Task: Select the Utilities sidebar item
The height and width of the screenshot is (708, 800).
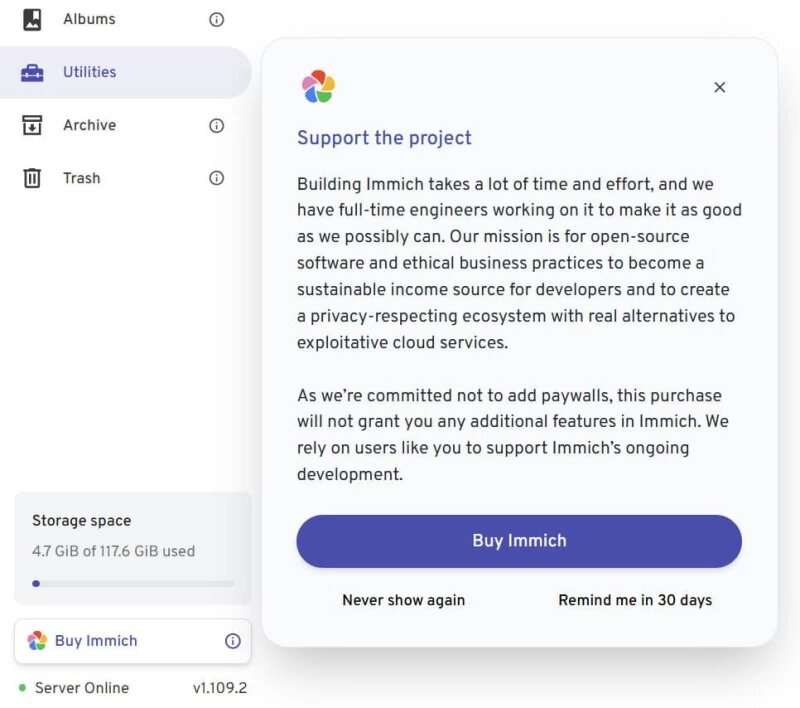Action: coord(89,72)
